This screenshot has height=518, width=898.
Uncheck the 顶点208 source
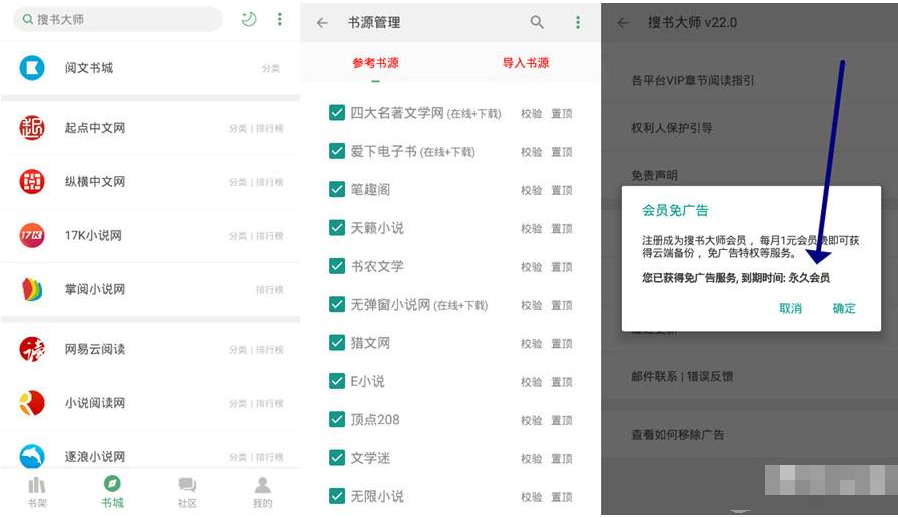click(337, 420)
